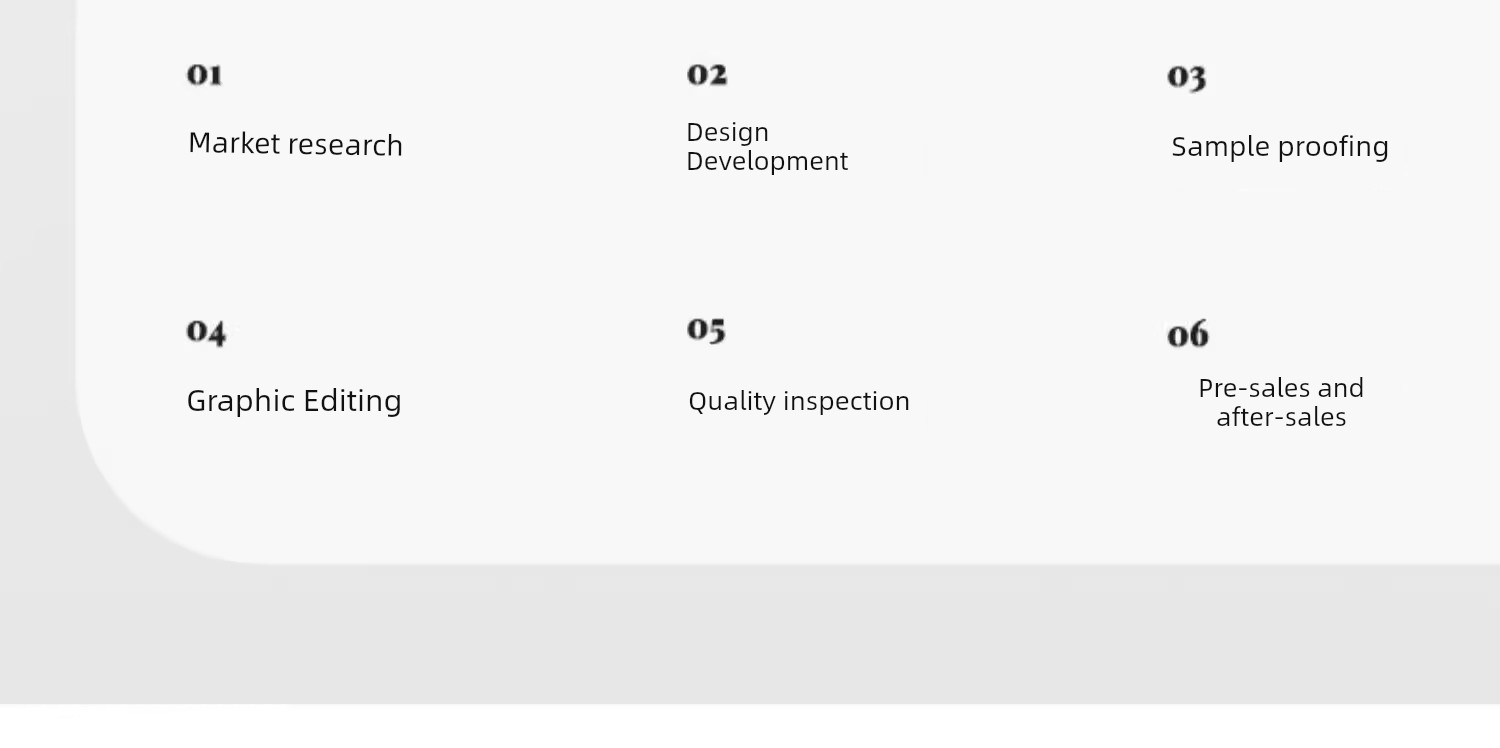
Task: Select the Quality inspection label
Action: point(799,401)
